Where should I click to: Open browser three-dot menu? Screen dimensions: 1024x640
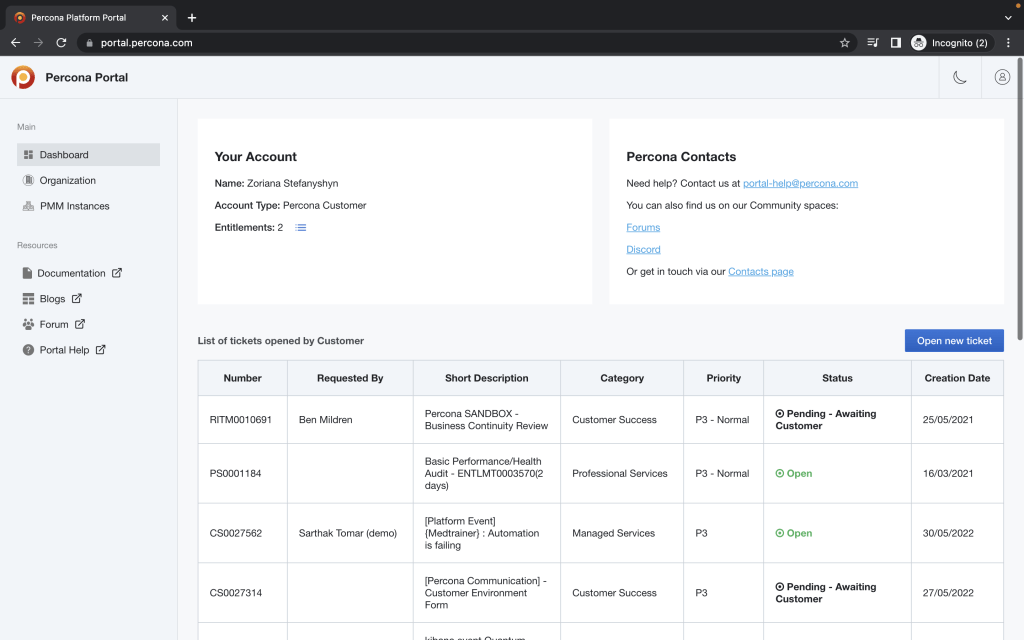point(1008,42)
